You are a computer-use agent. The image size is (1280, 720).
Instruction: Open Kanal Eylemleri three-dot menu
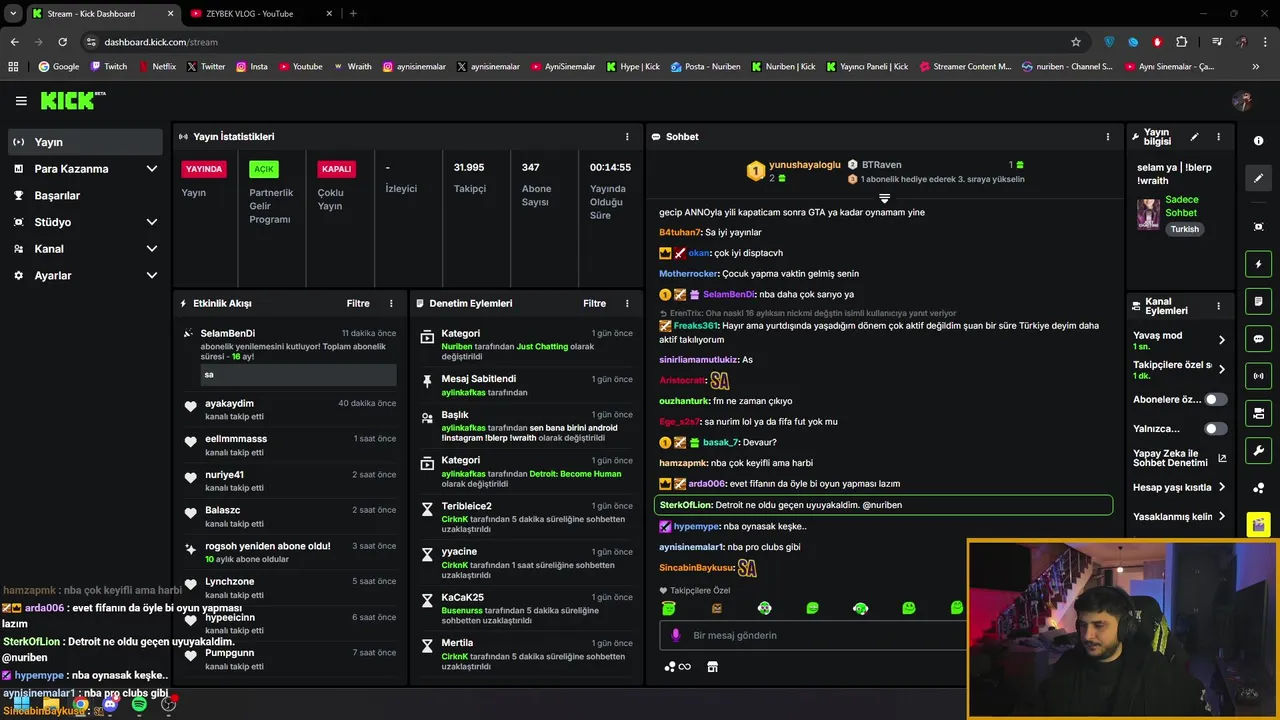(1218, 306)
